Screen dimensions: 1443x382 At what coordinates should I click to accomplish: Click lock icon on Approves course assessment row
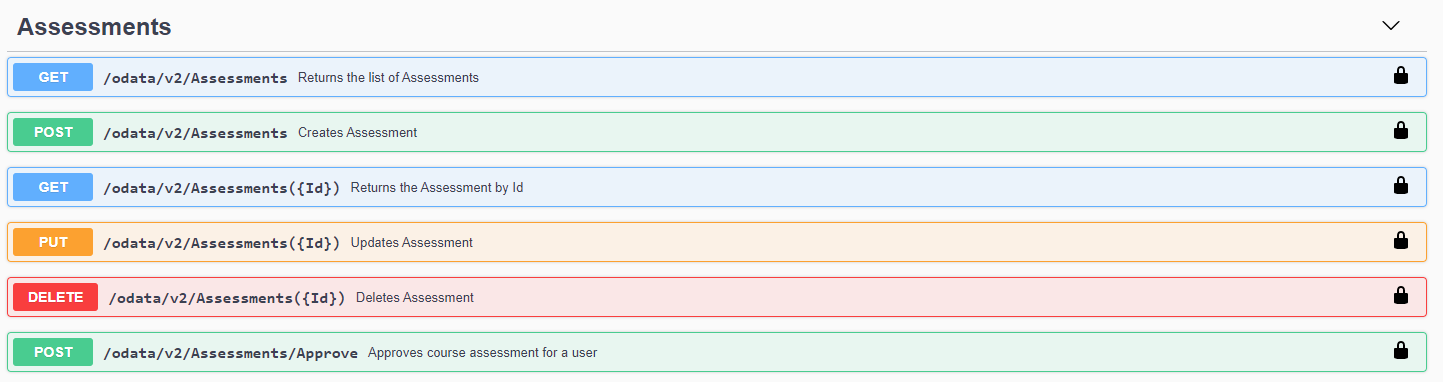pyautogui.click(x=1401, y=351)
